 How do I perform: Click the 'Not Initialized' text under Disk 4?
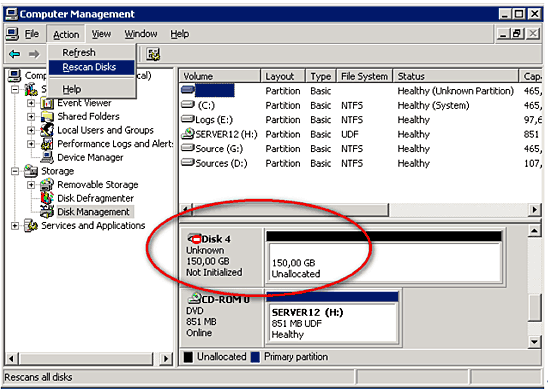[x=214, y=272]
